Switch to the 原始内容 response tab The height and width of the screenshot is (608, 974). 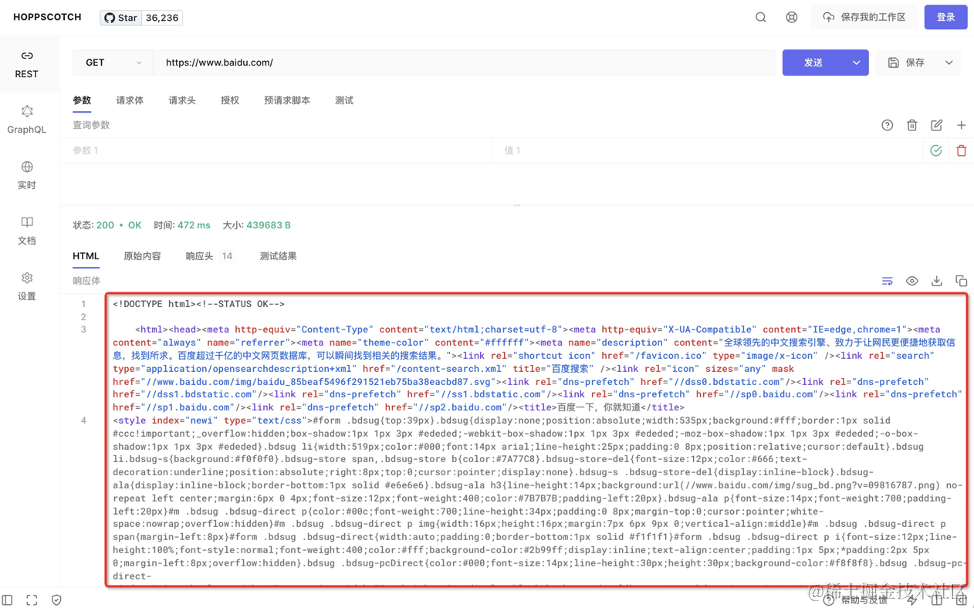click(142, 256)
